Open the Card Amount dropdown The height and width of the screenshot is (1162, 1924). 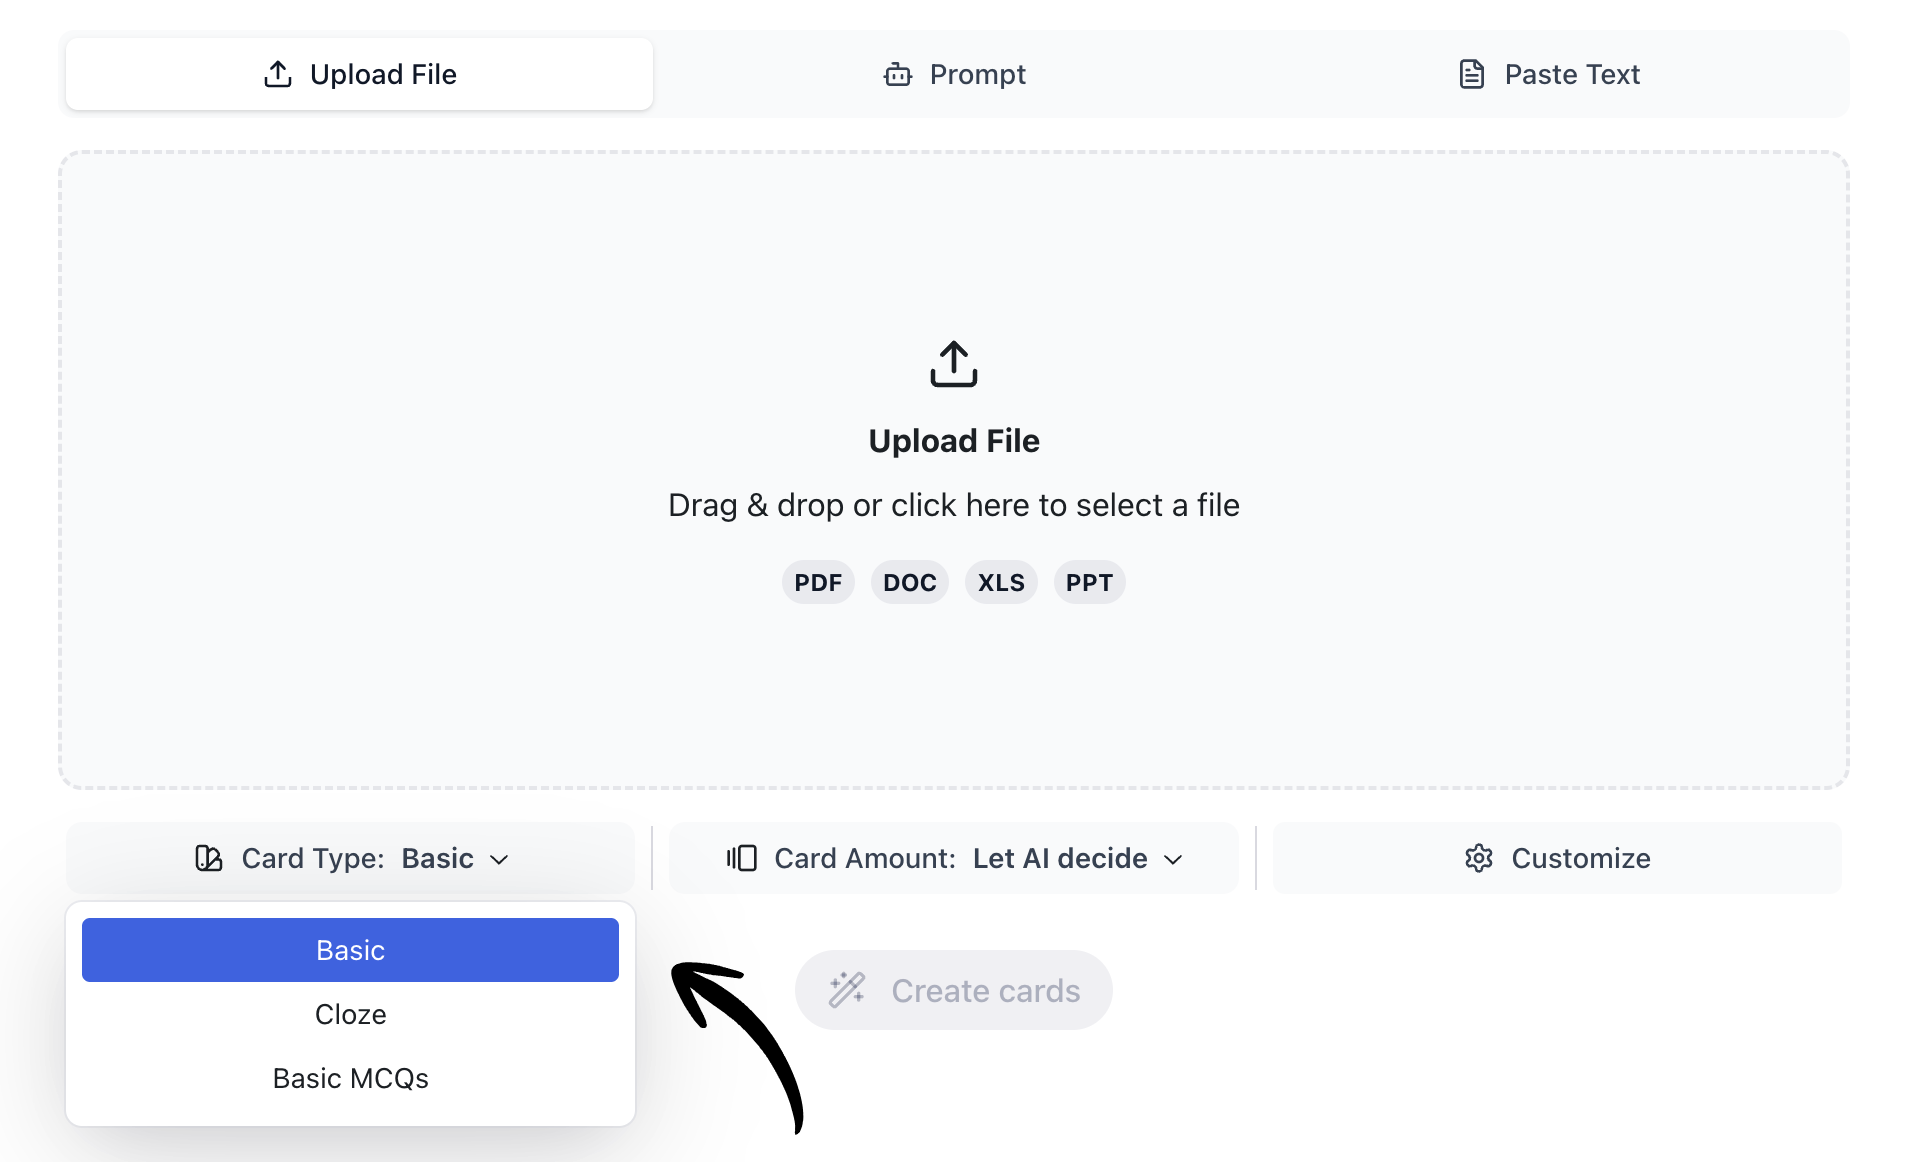click(x=953, y=858)
